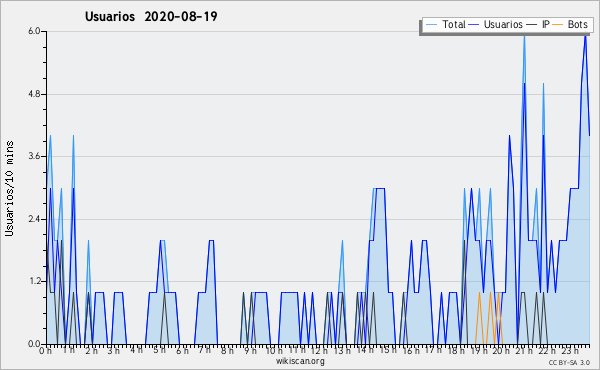Image resolution: width=600 pixels, height=370 pixels.
Task: Click the 4 h x-axis label
Action: (x=136, y=350)
